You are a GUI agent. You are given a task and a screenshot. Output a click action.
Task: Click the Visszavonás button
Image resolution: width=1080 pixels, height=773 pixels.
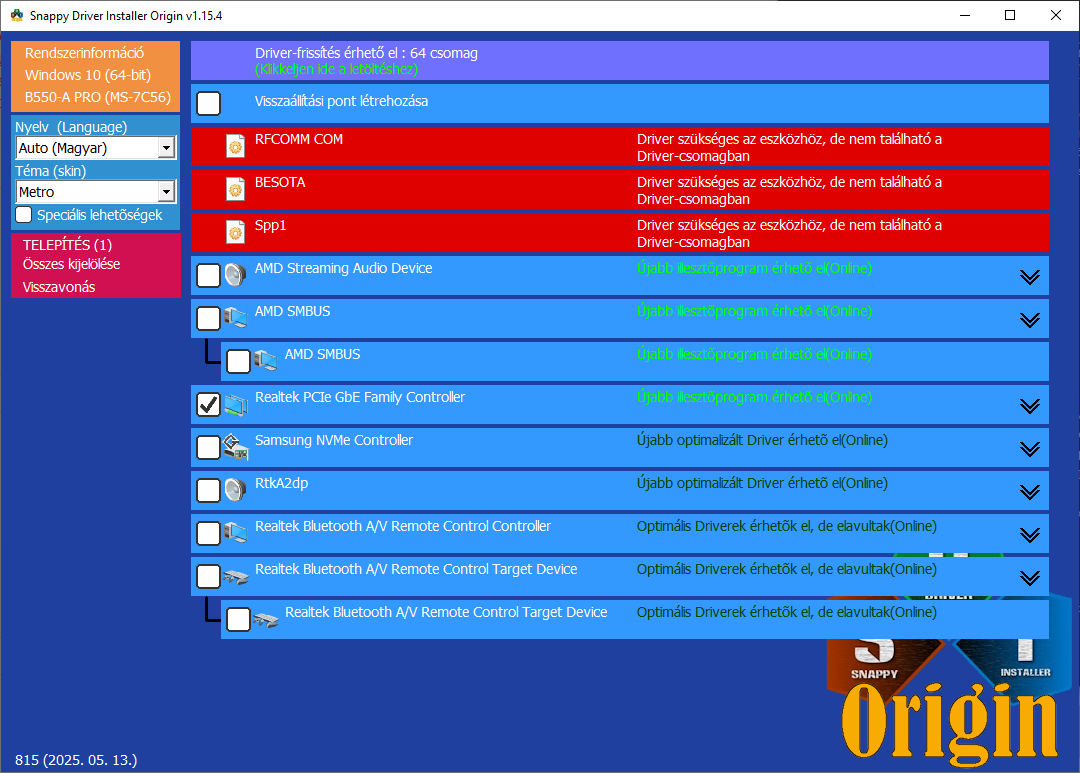click(x=59, y=287)
